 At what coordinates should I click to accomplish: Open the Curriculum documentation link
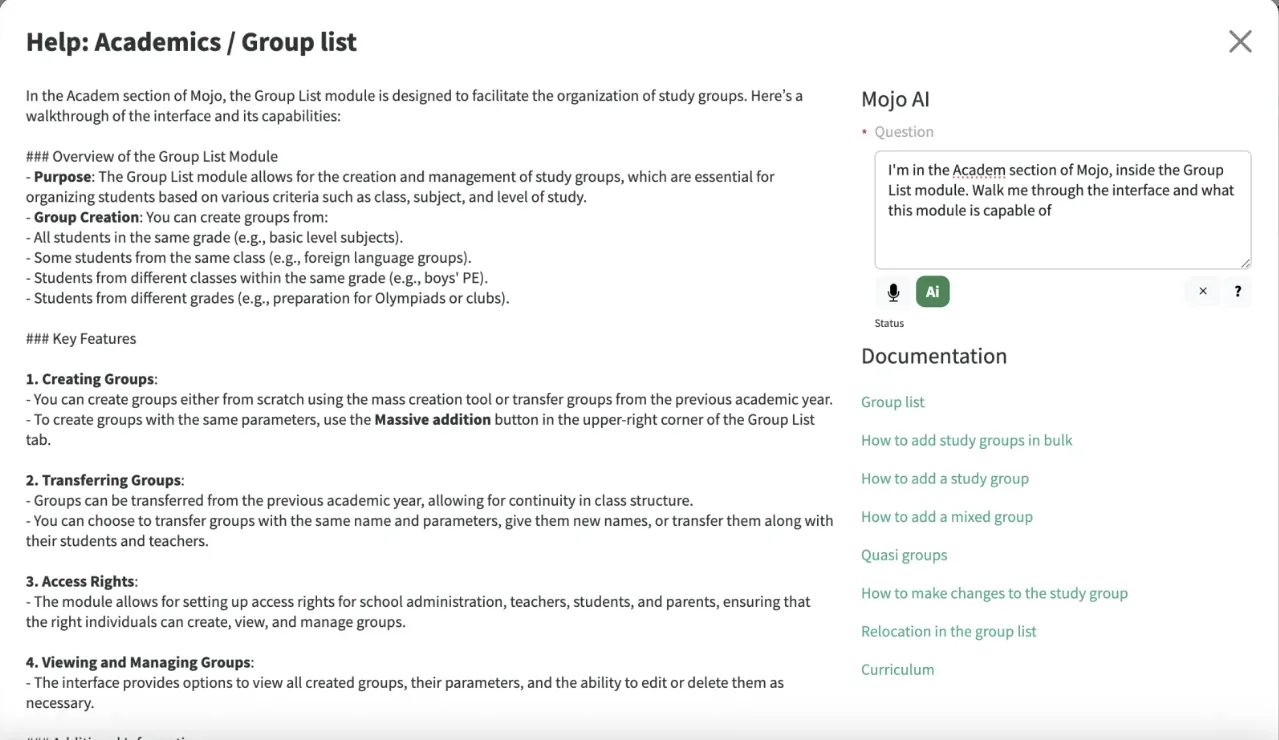[x=897, y=670]
